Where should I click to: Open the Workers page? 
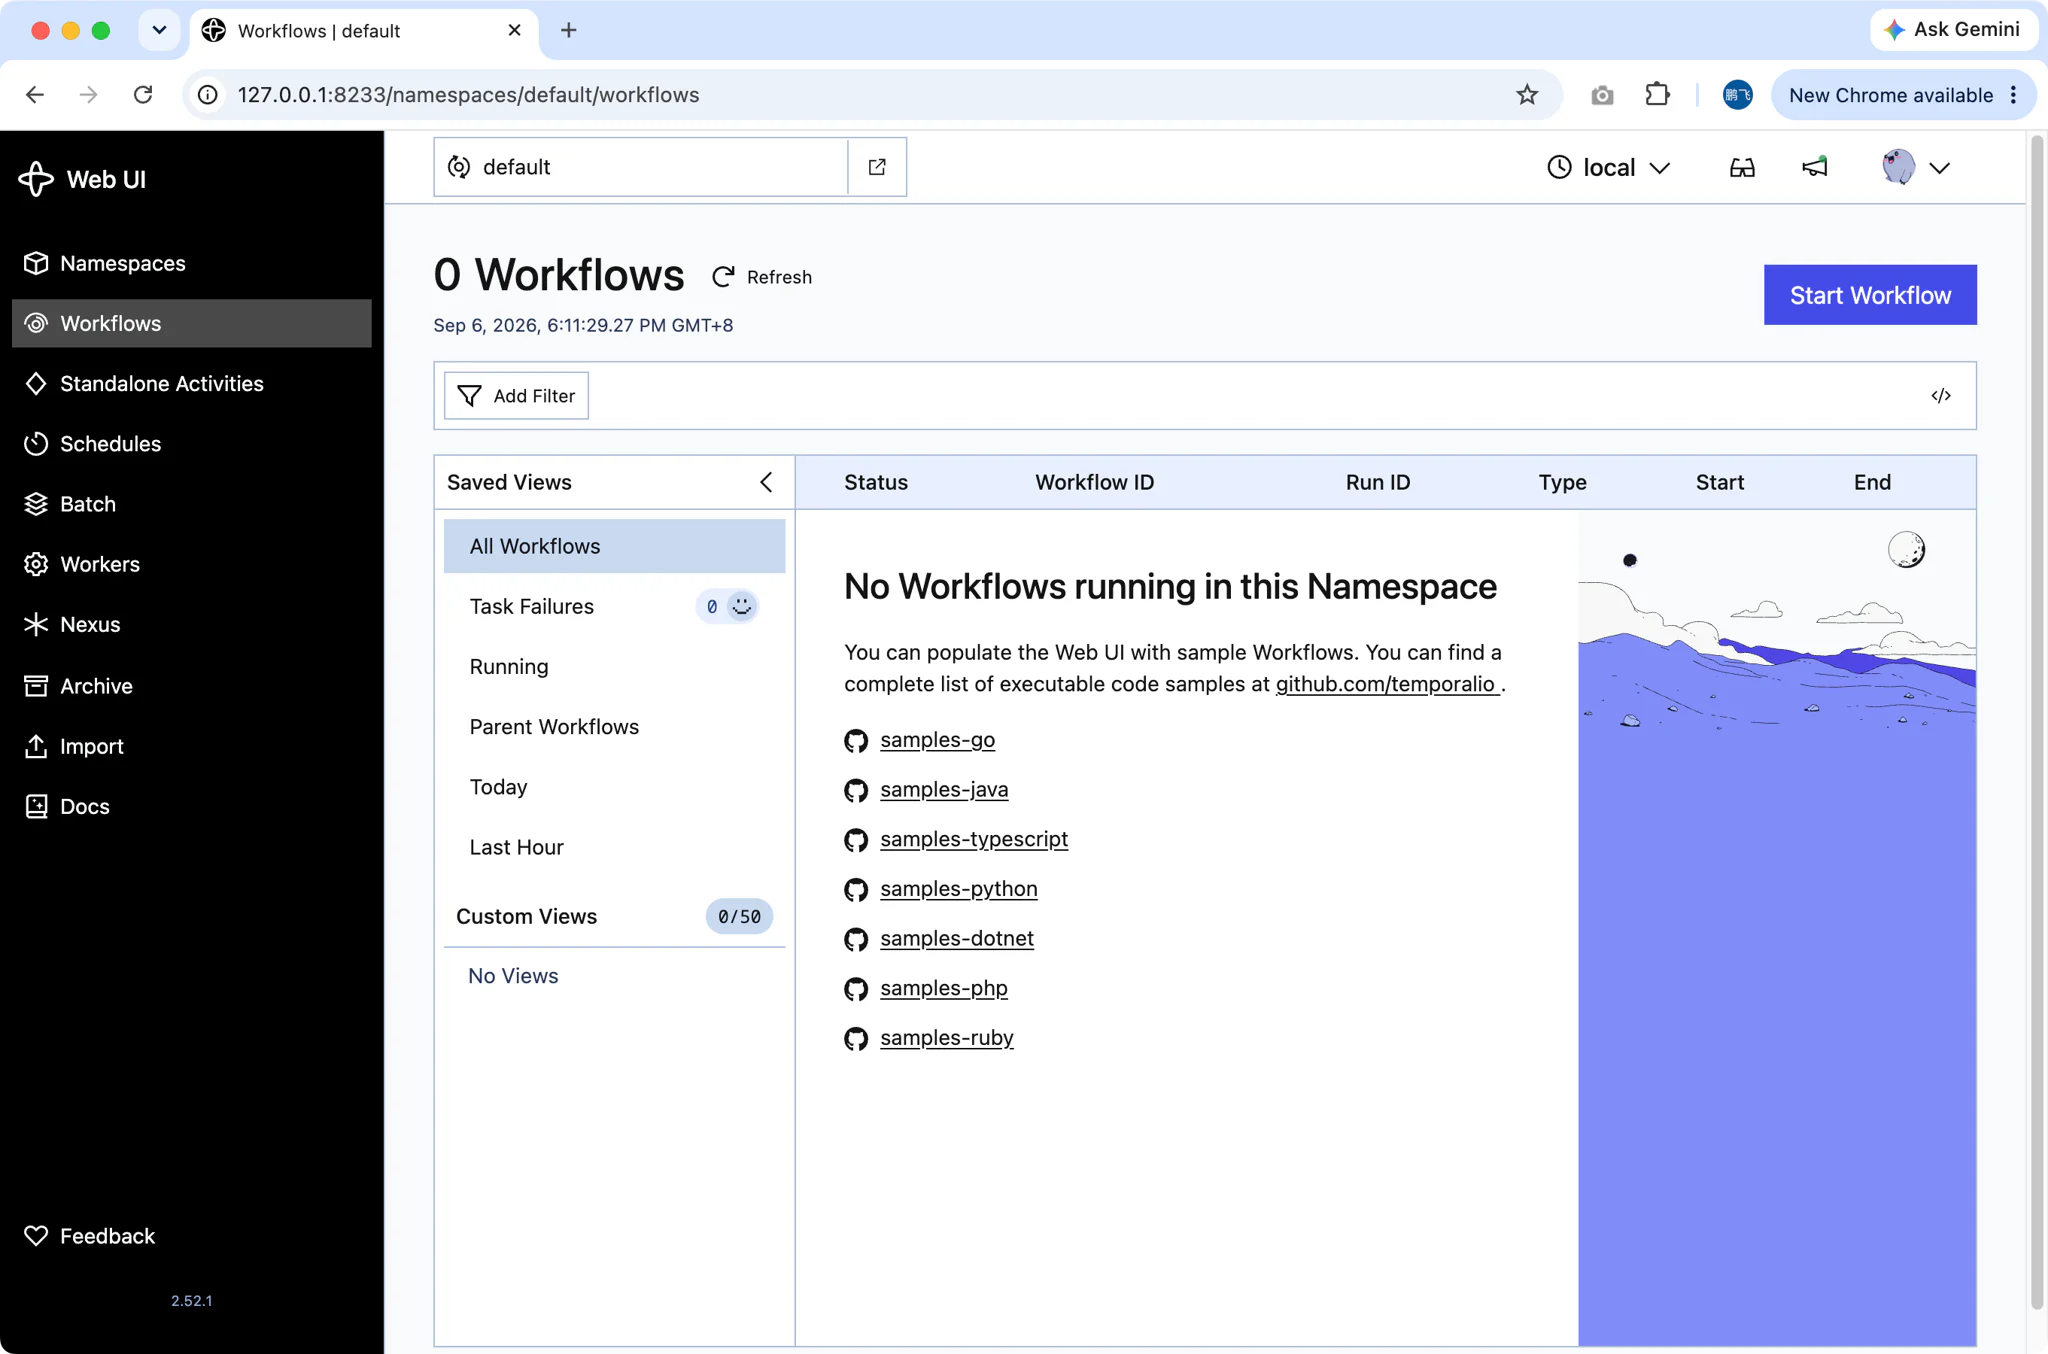[x=191, y=564]
